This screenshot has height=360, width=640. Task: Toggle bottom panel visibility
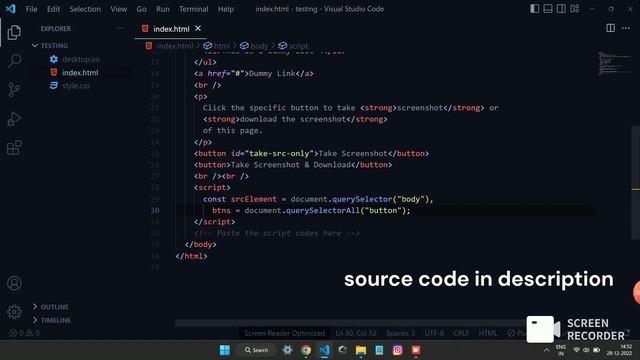tap(548, 9)
